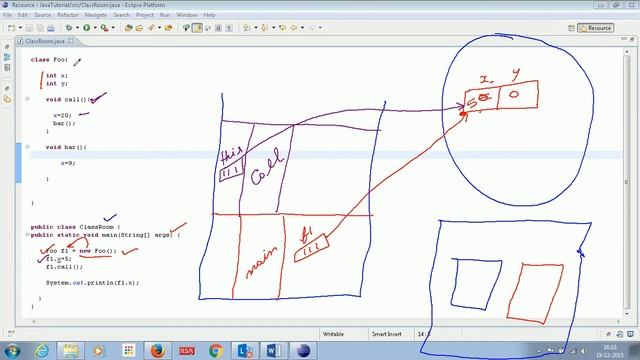Open the Help menu
This screenshot has width=640, height=360.
point(209,15)
